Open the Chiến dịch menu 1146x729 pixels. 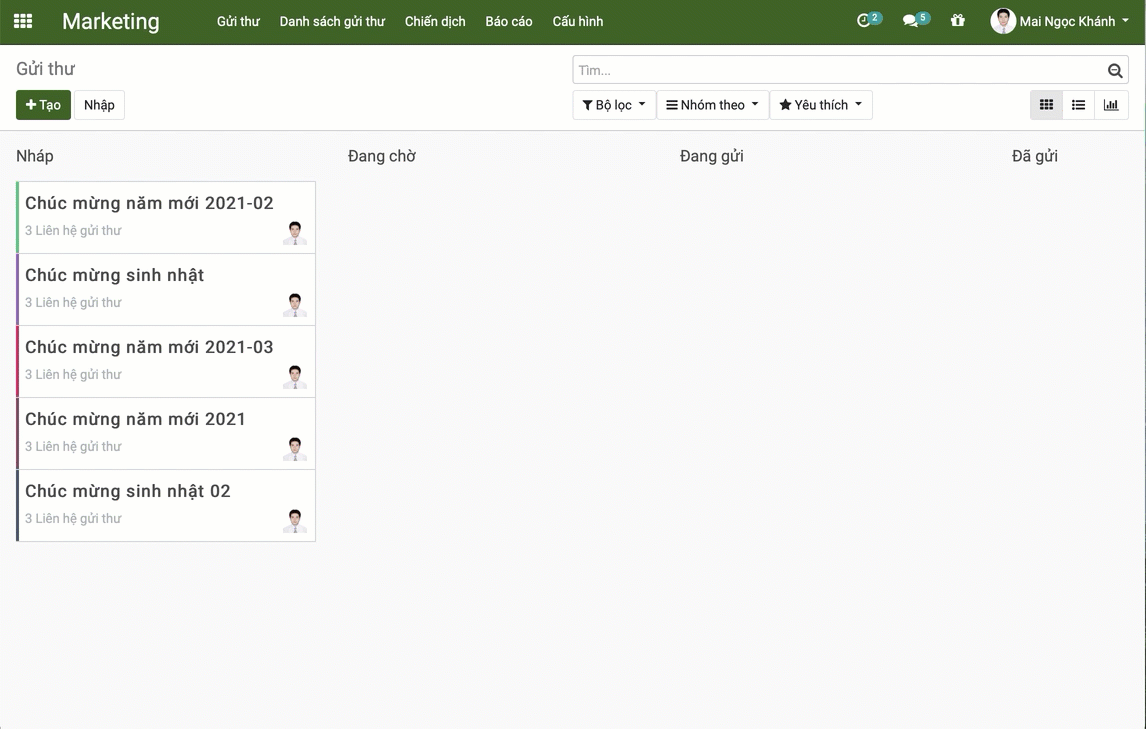435,21
